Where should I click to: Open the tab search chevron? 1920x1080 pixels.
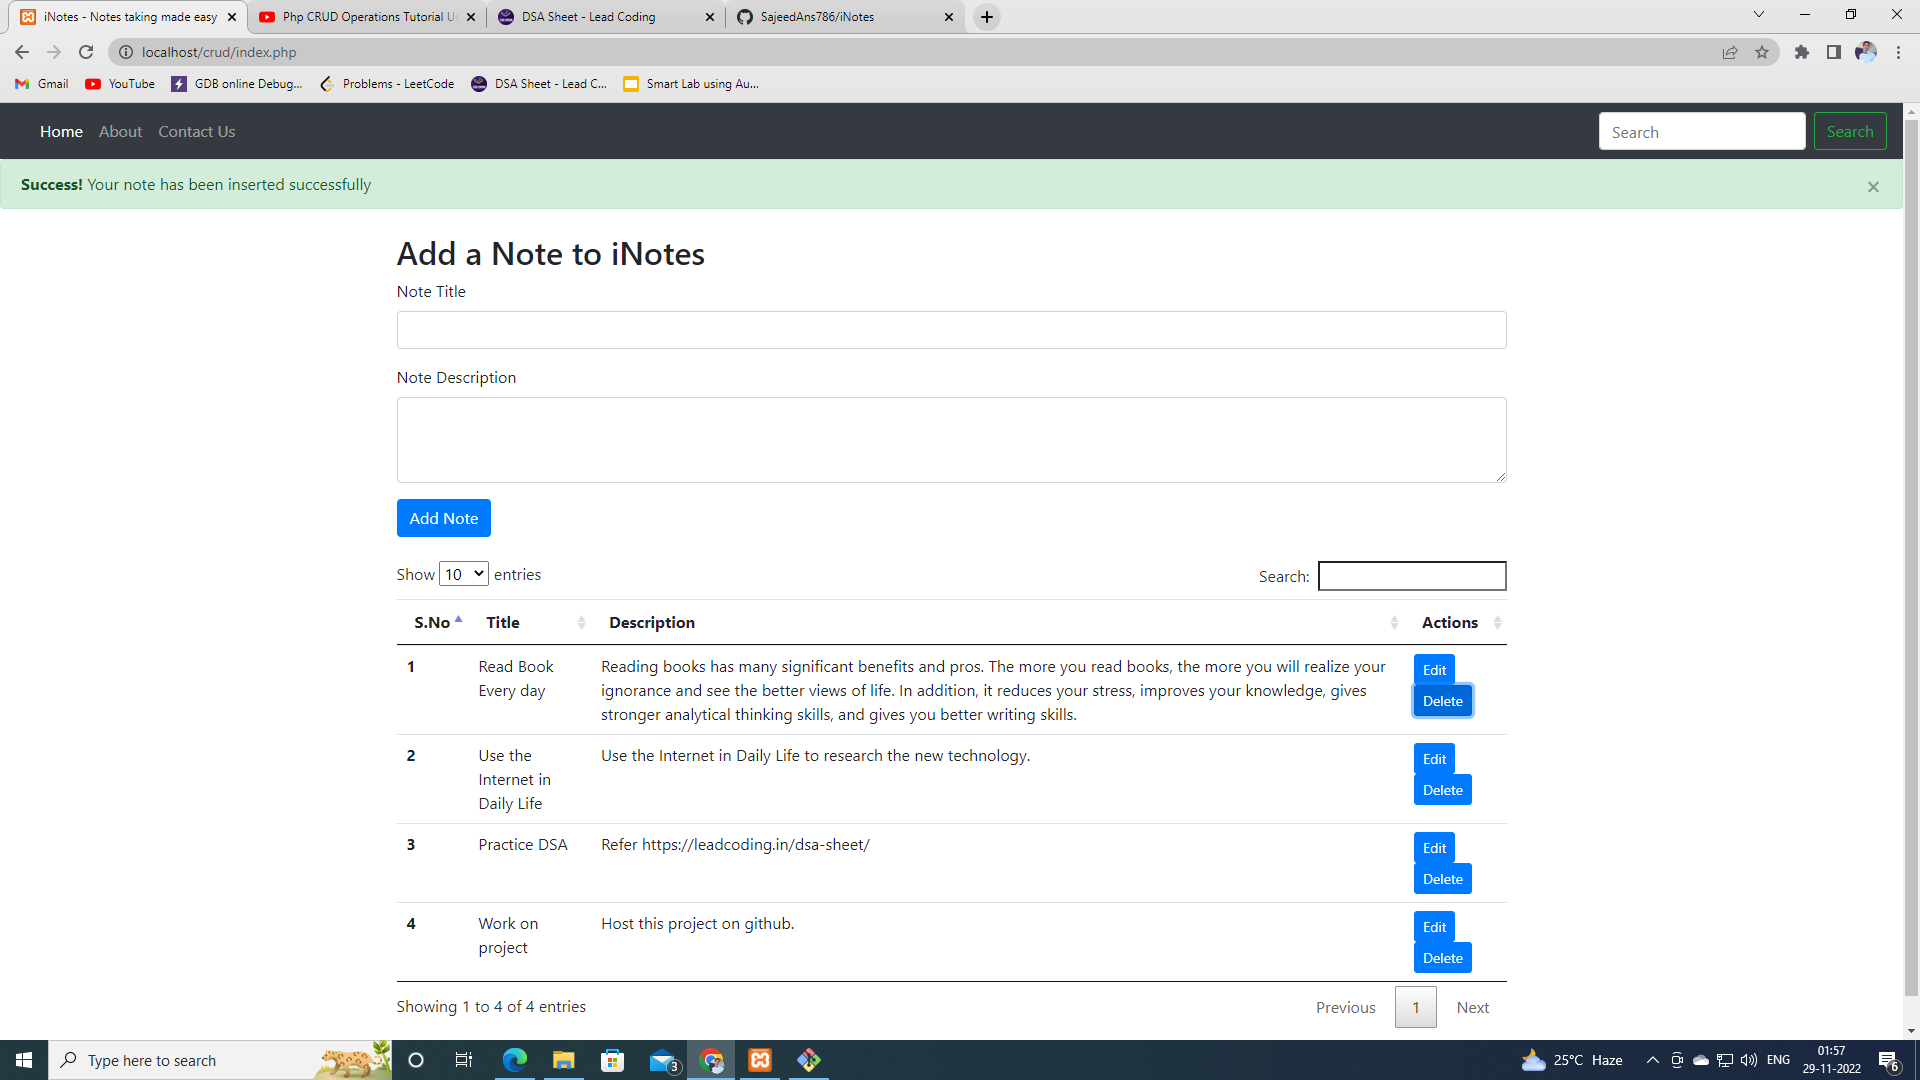(x=1759, y=15)
